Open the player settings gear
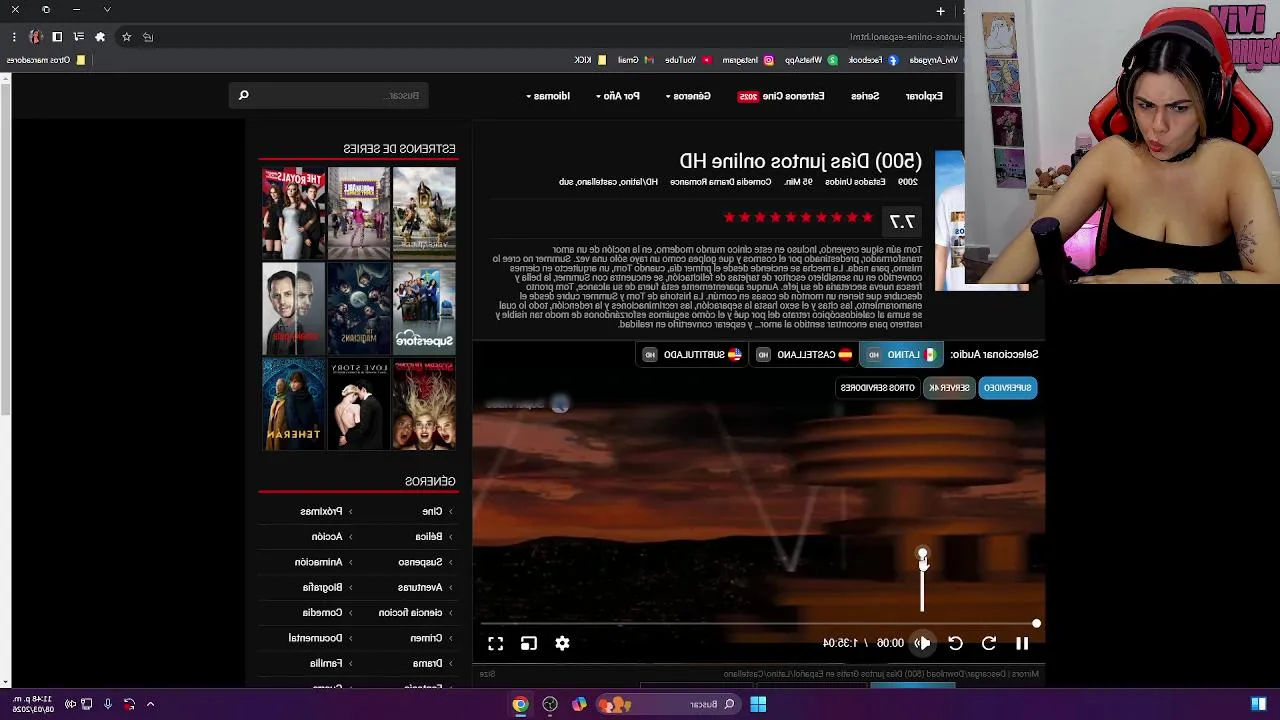This screenshot has height=720, width=1280. tap(562, 643)
